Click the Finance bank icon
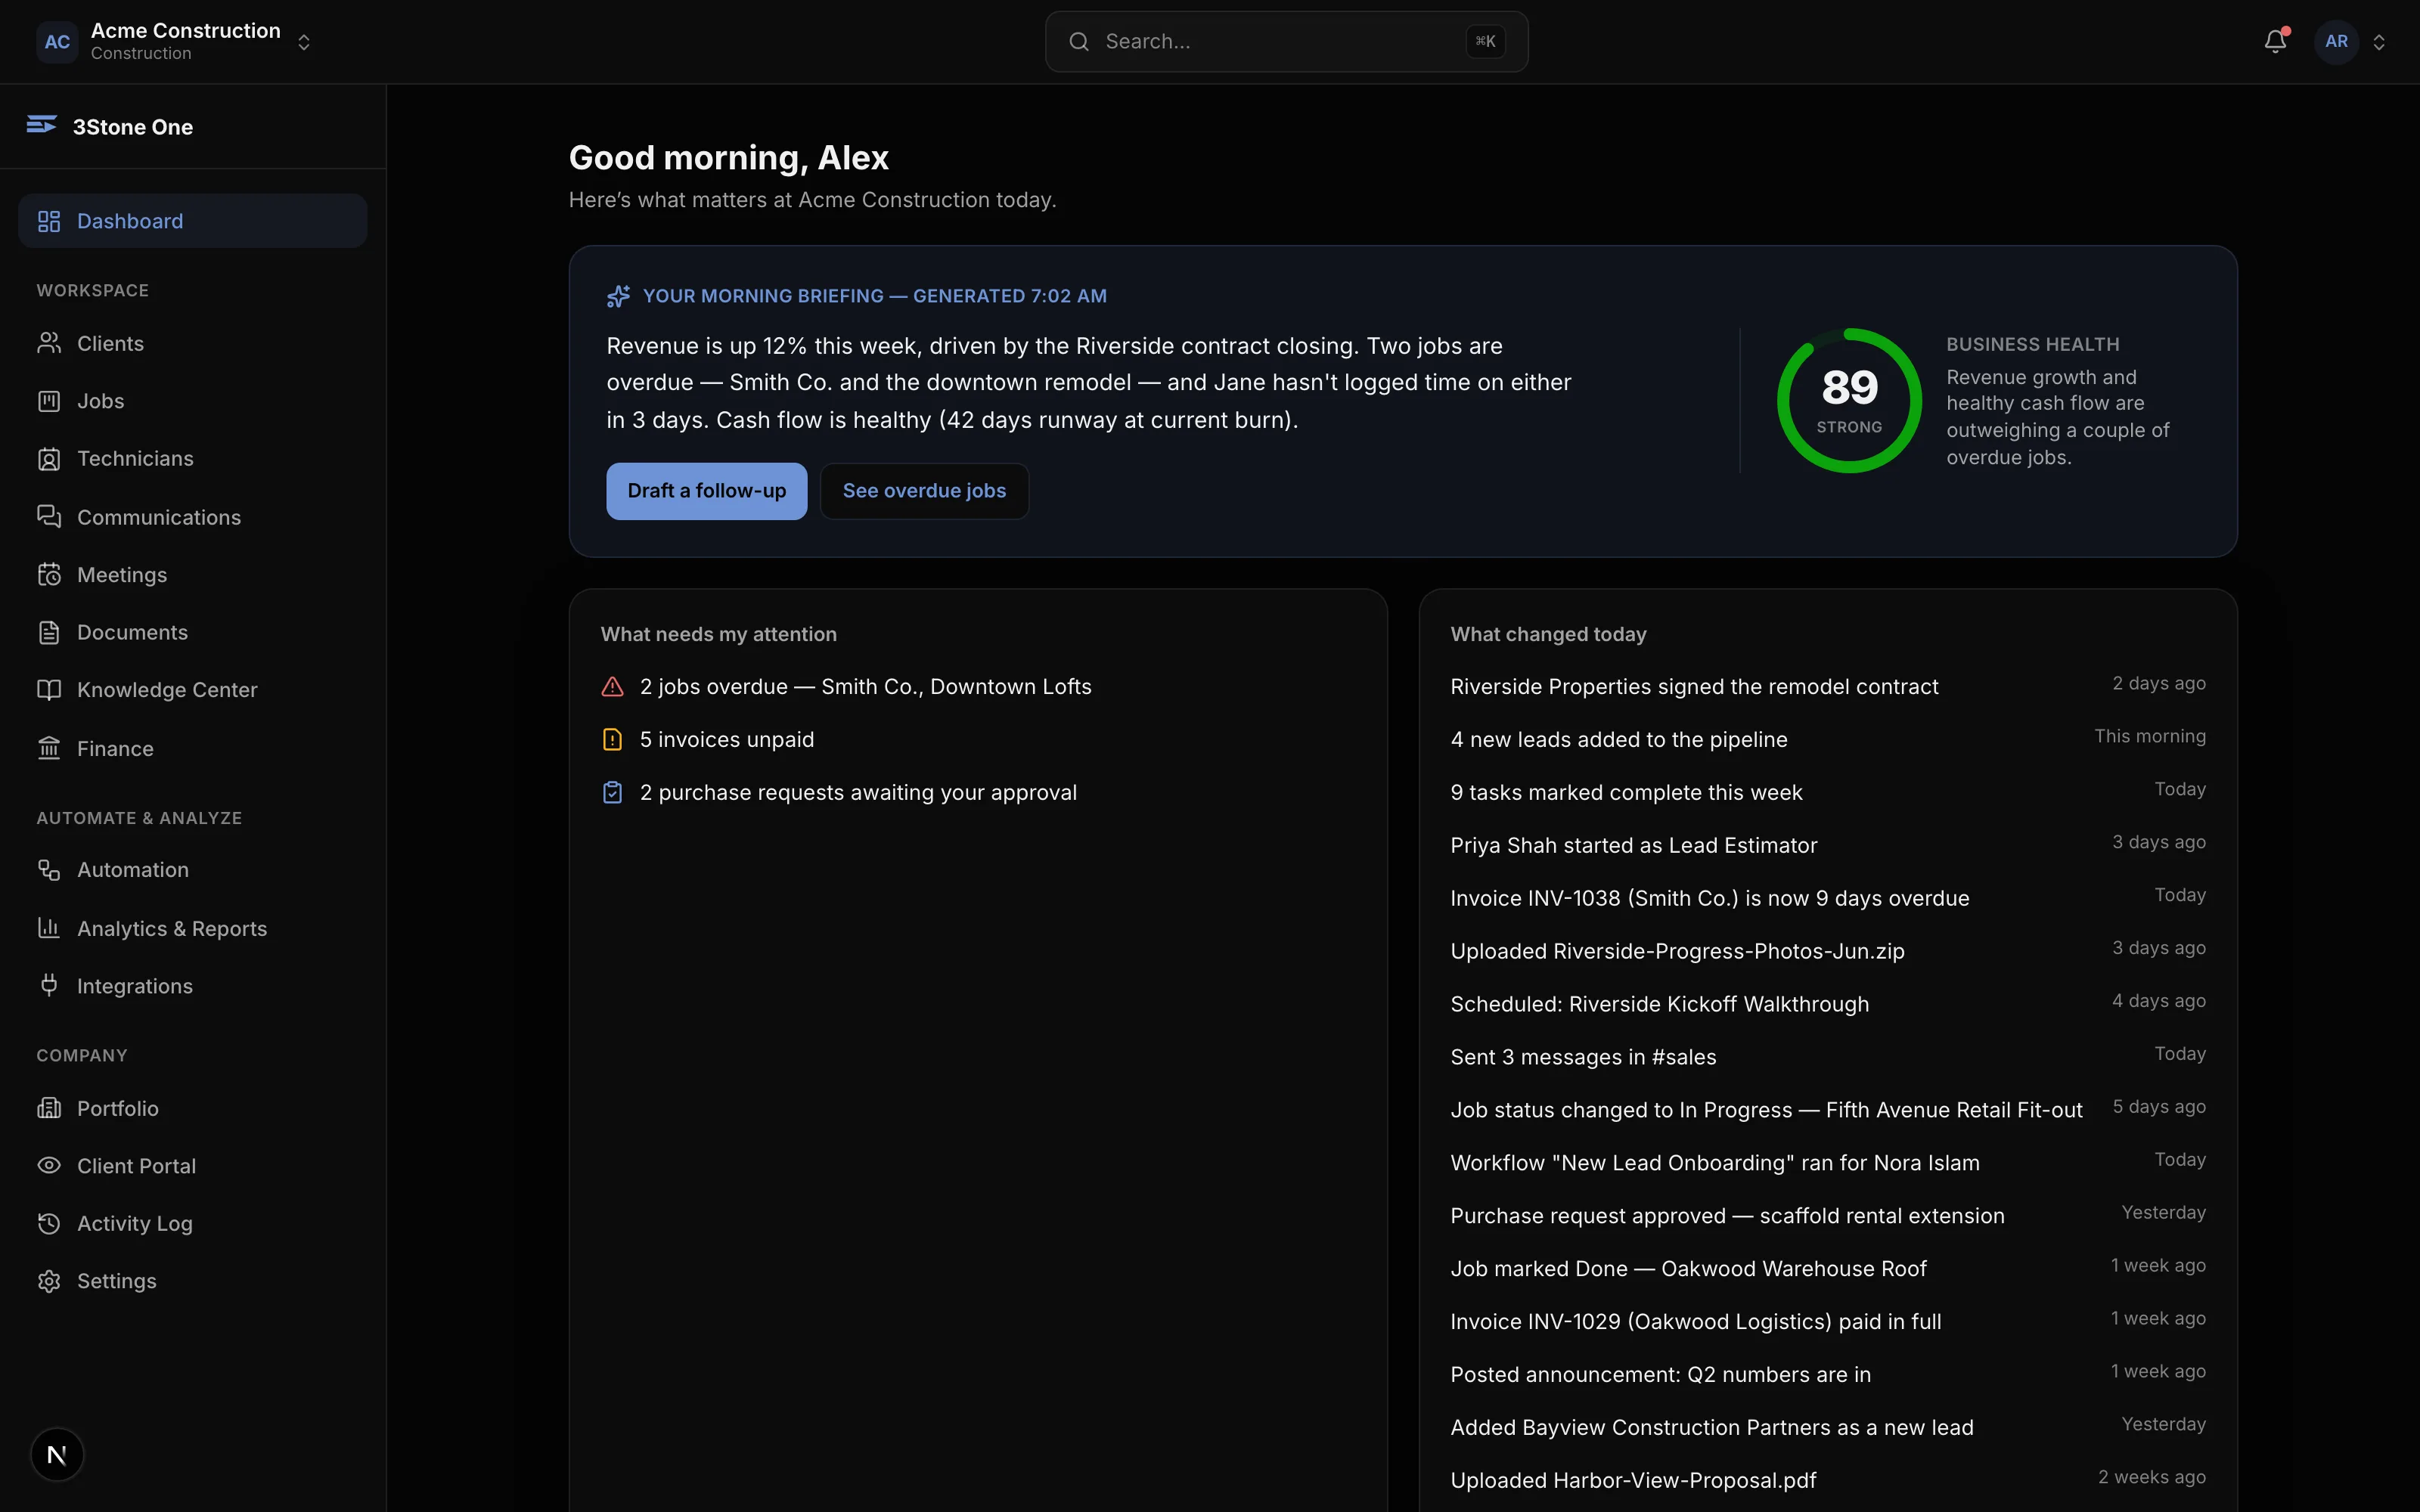This screenshot has height=1512, width=2420. click(x=49, y=748)
